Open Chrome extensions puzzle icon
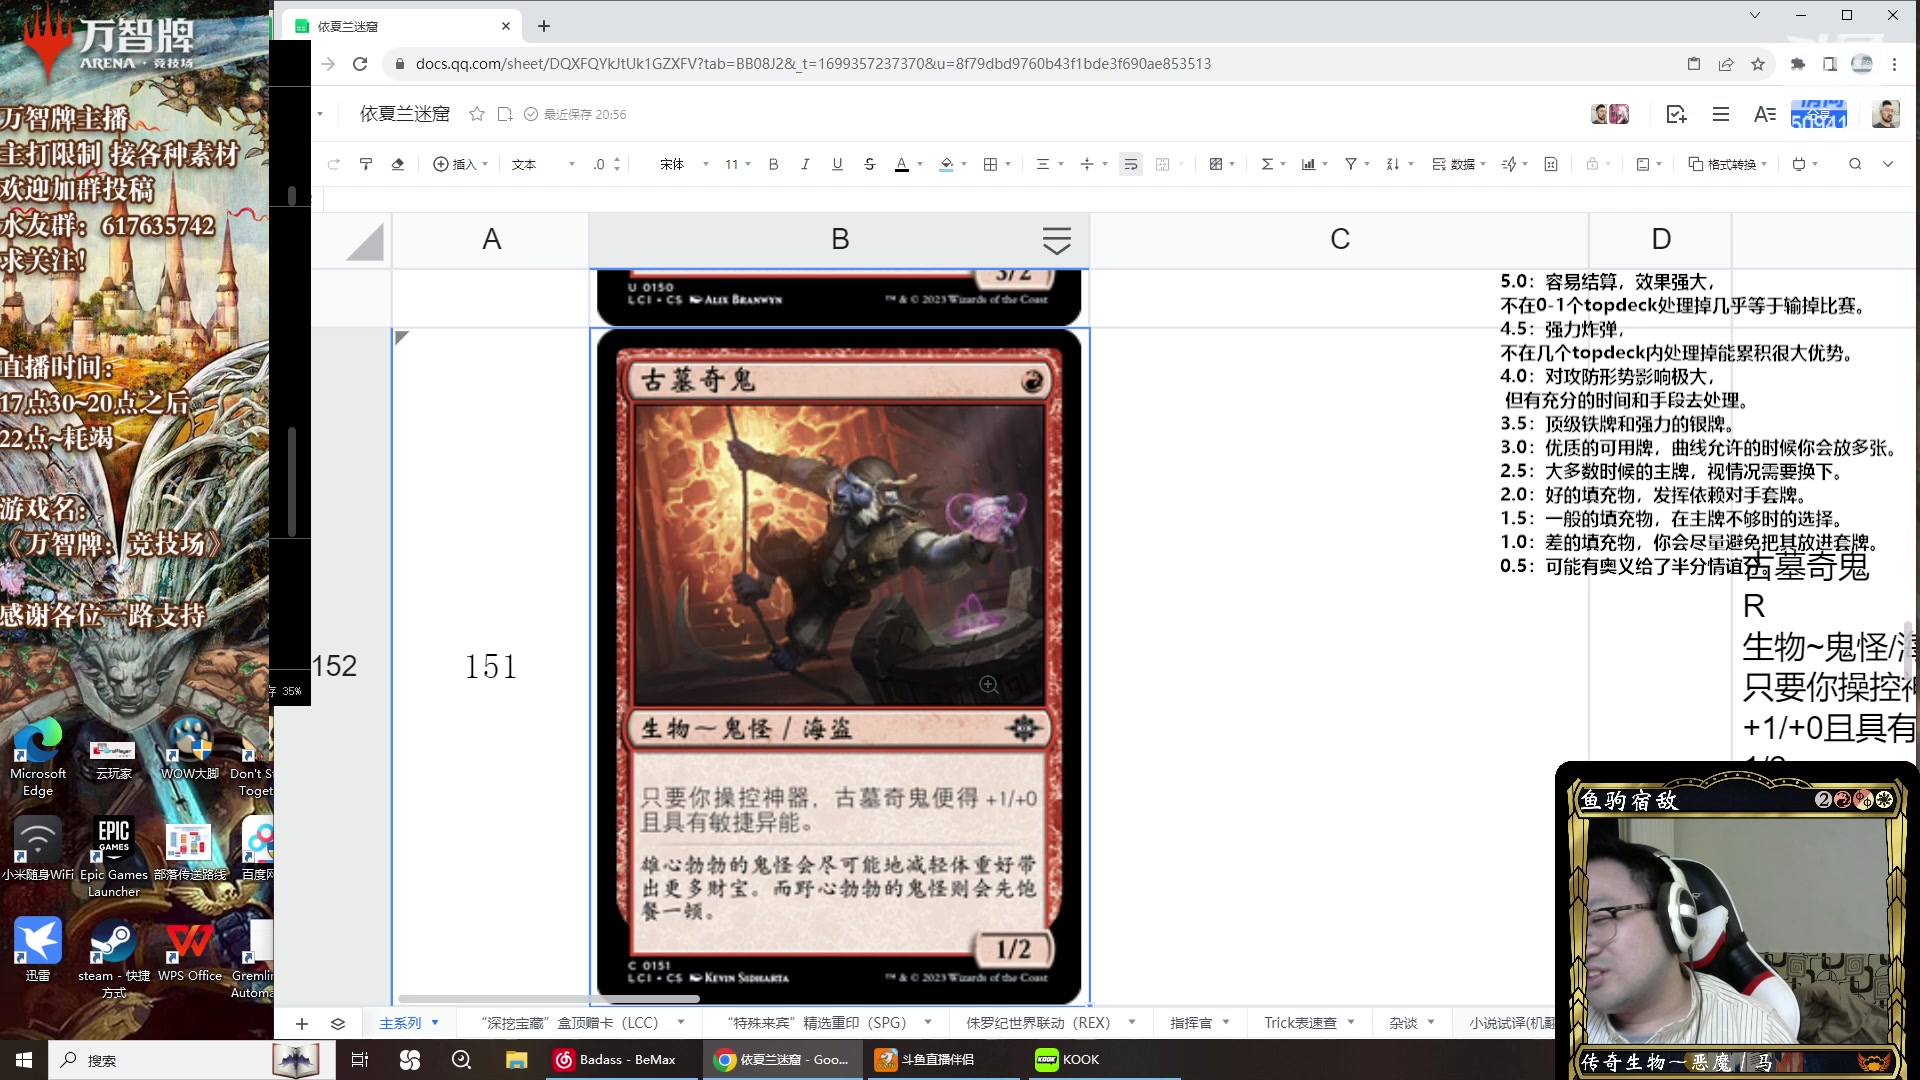 click(1798, 64)
